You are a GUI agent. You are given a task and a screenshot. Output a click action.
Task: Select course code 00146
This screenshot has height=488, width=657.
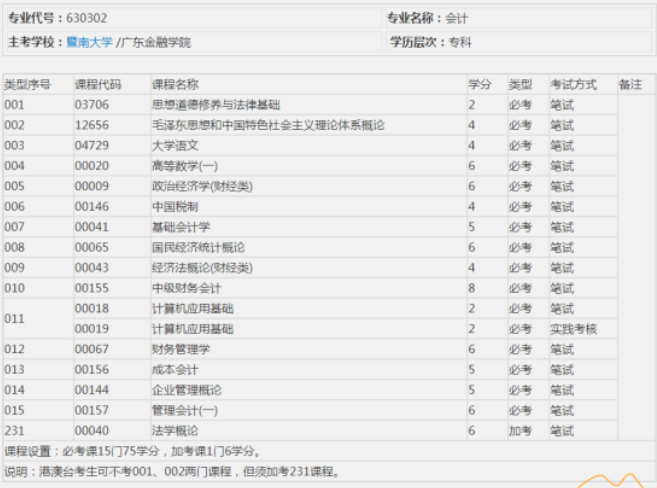click(92, 207)
